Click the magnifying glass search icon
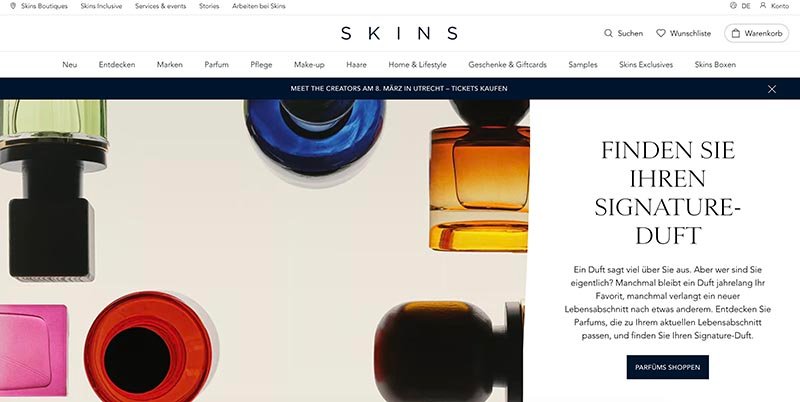Screen dimensions: 800x402 [x=608, y=33]
